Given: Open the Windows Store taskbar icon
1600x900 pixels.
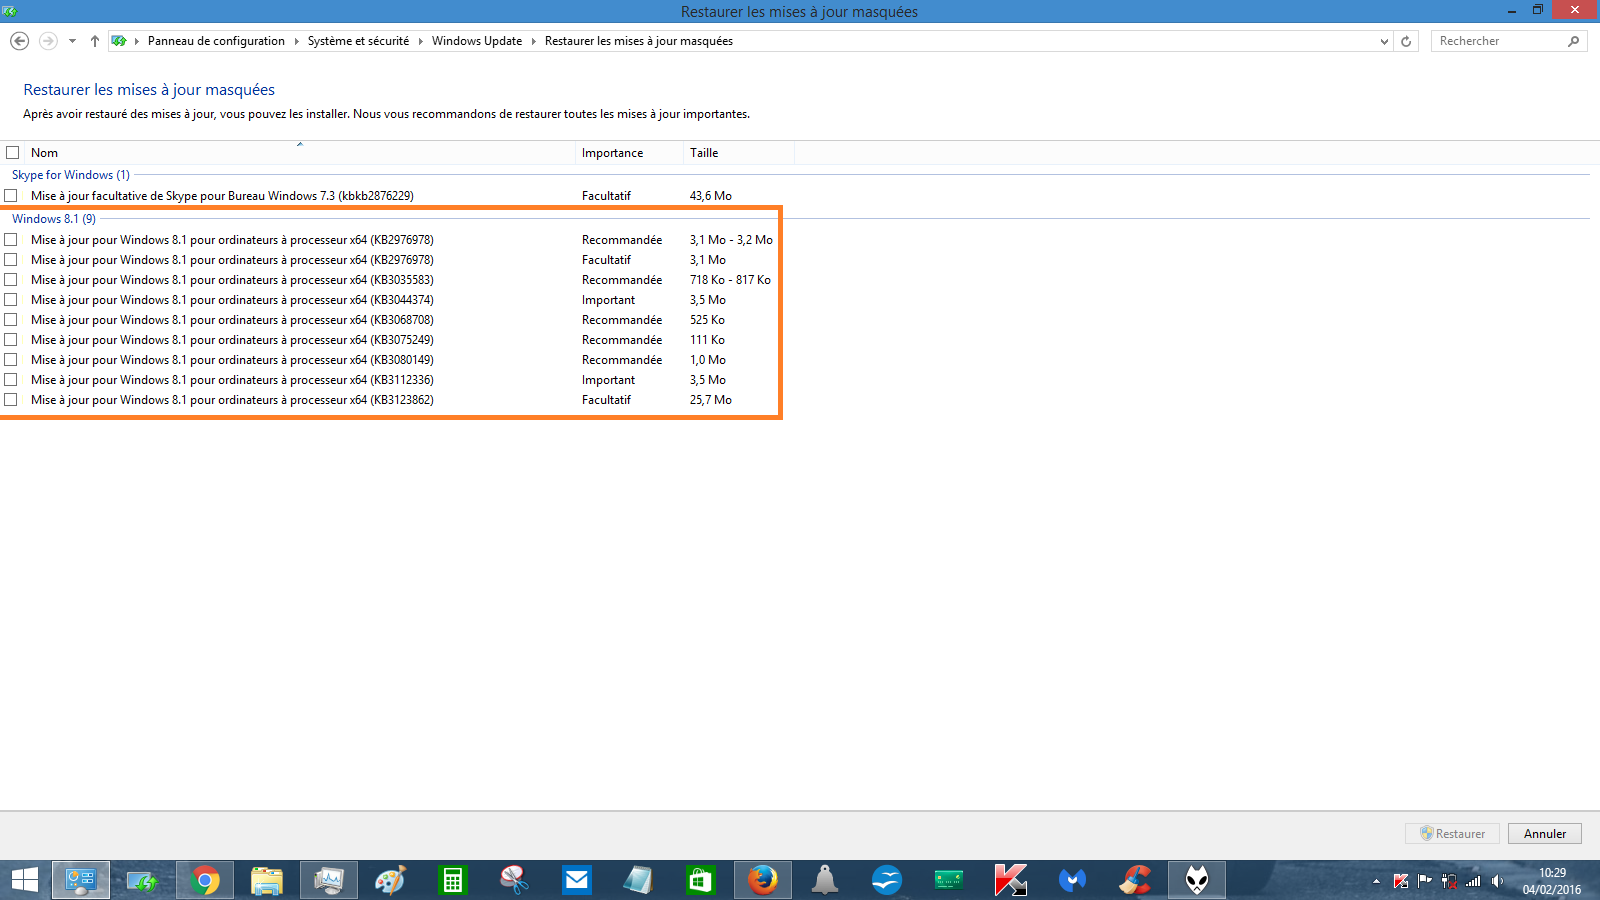Looking at the screenshot, I should pos(700,880).
